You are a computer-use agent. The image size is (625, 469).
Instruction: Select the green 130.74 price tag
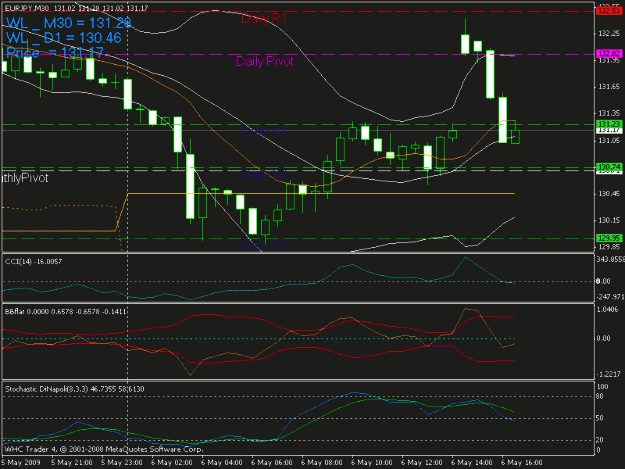coord(609,167)
